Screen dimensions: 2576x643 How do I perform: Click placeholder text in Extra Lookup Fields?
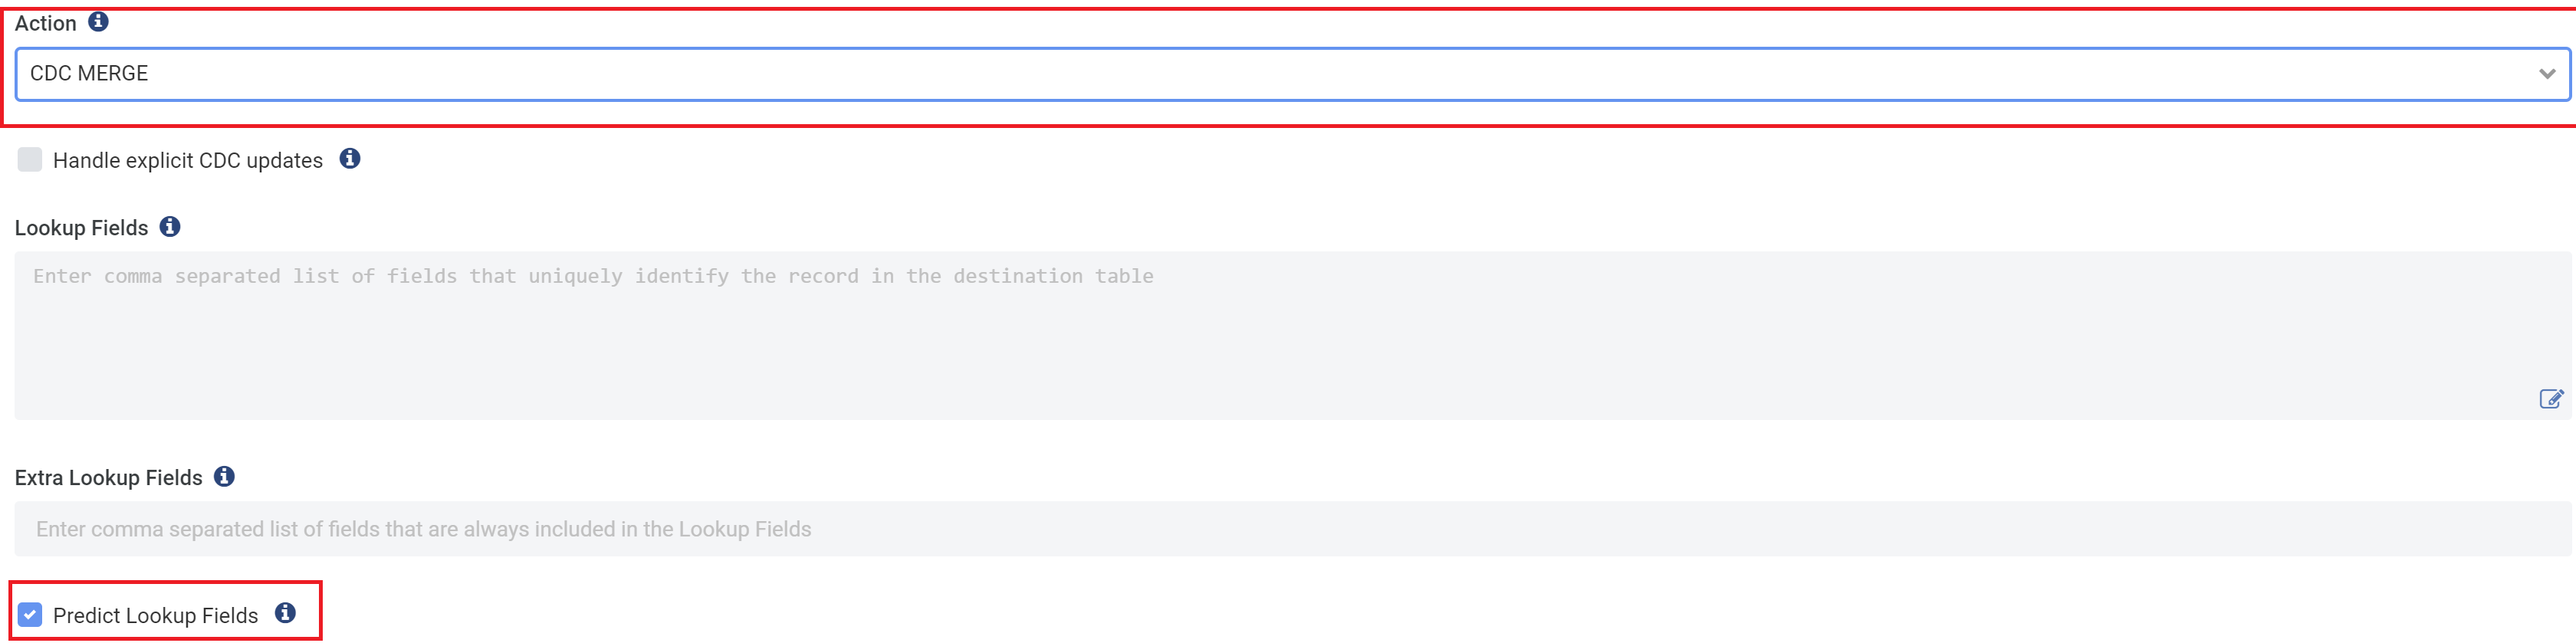coord(423,528)
